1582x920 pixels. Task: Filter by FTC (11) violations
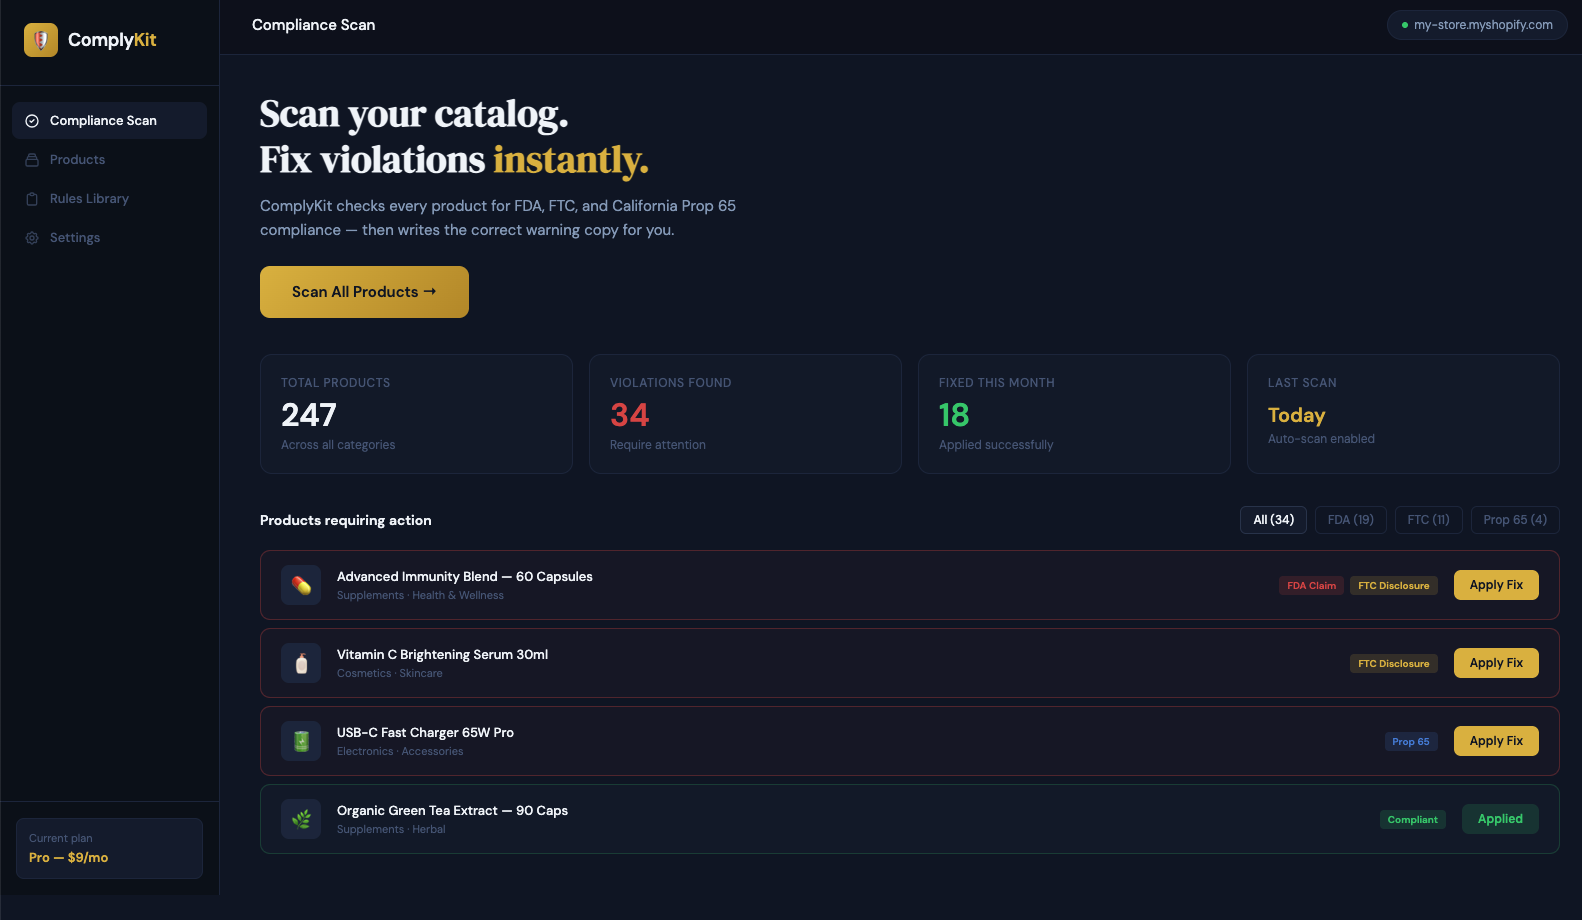1428,520
